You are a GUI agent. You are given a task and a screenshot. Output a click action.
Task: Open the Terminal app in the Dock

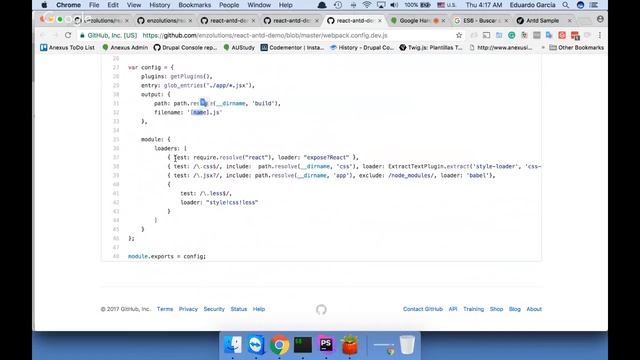pyautogui.click(x=303, y=345)
